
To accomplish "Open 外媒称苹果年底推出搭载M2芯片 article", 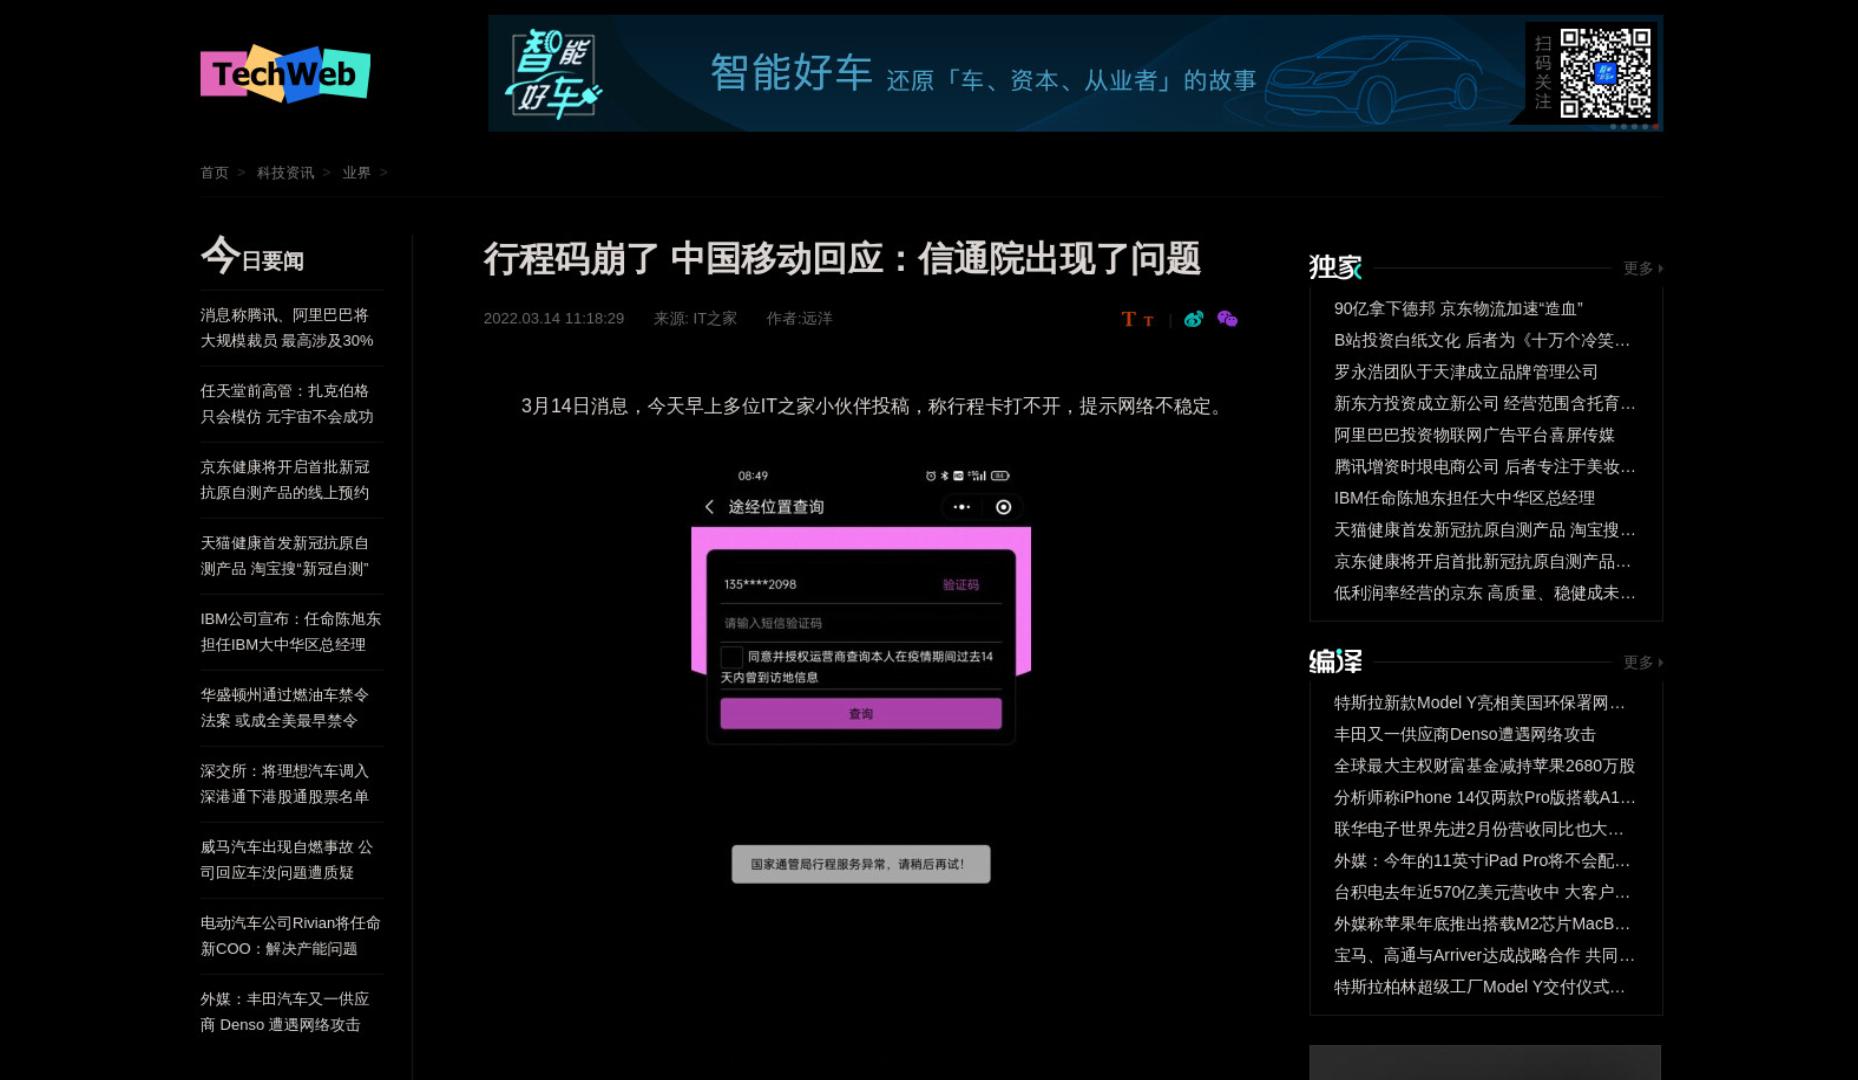I will point(1483,924).
